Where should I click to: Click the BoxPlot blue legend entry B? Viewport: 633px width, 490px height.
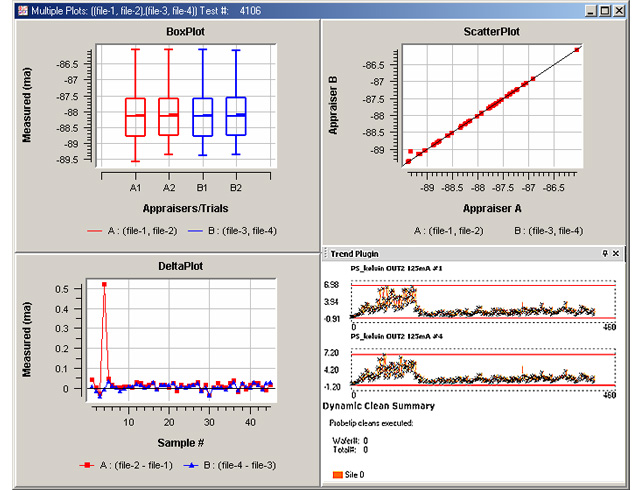(233, 231)
